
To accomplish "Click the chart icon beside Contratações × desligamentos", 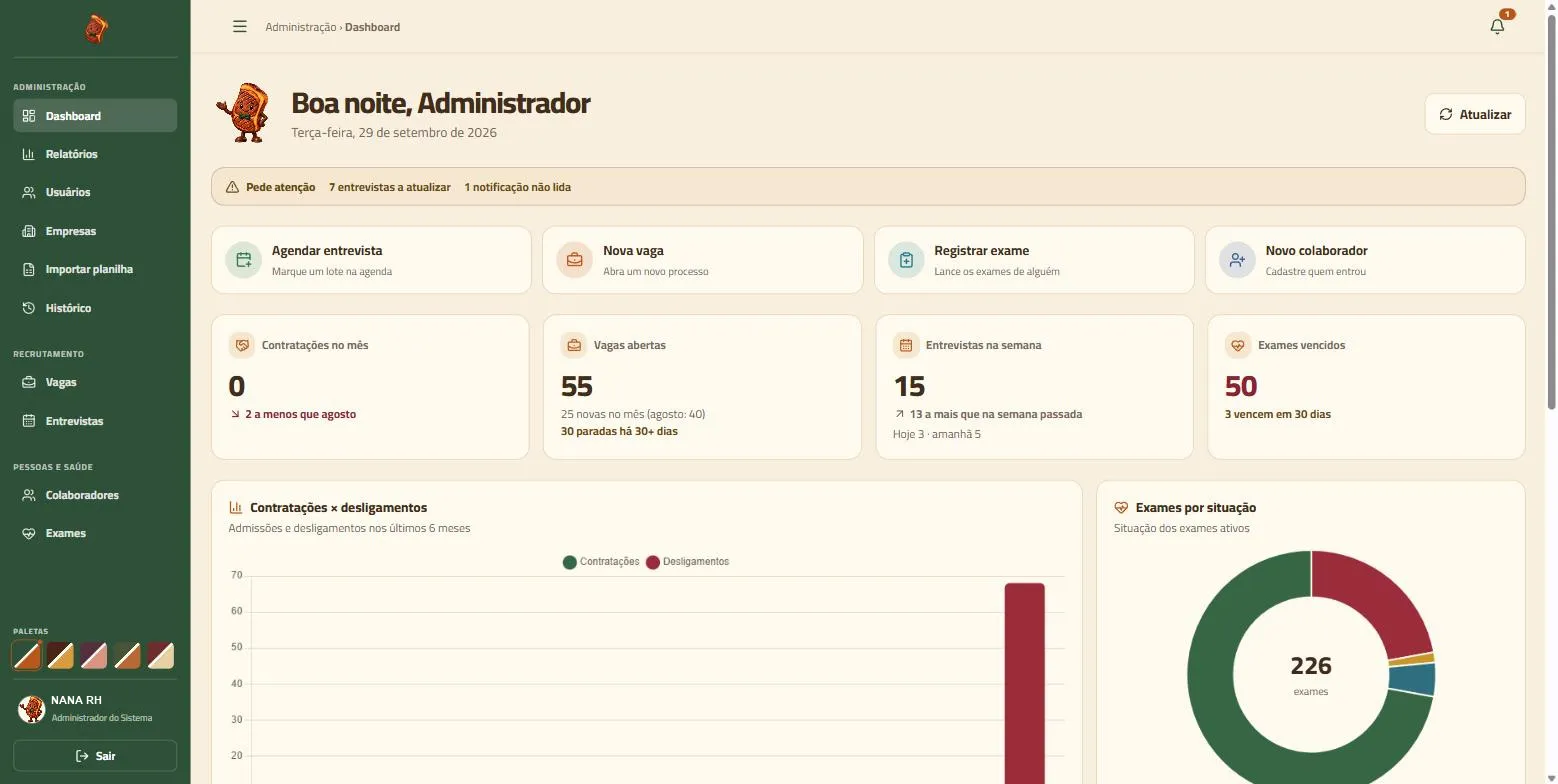I will point(236,507).
